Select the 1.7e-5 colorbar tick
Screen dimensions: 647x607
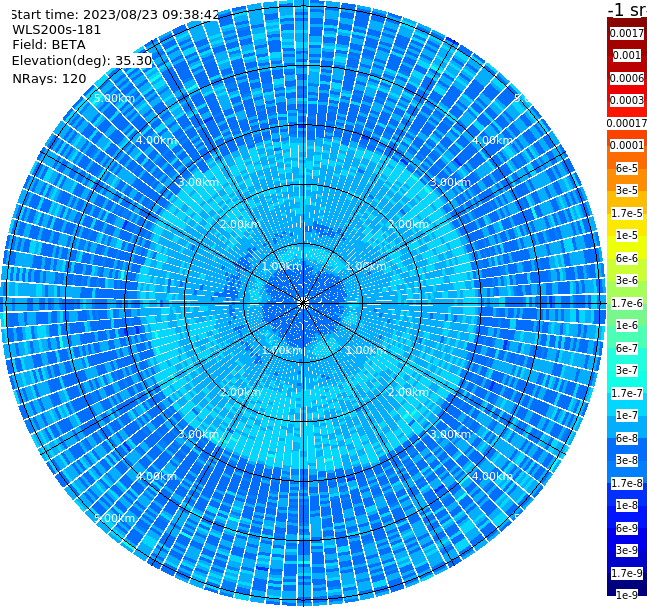point(627,213)
